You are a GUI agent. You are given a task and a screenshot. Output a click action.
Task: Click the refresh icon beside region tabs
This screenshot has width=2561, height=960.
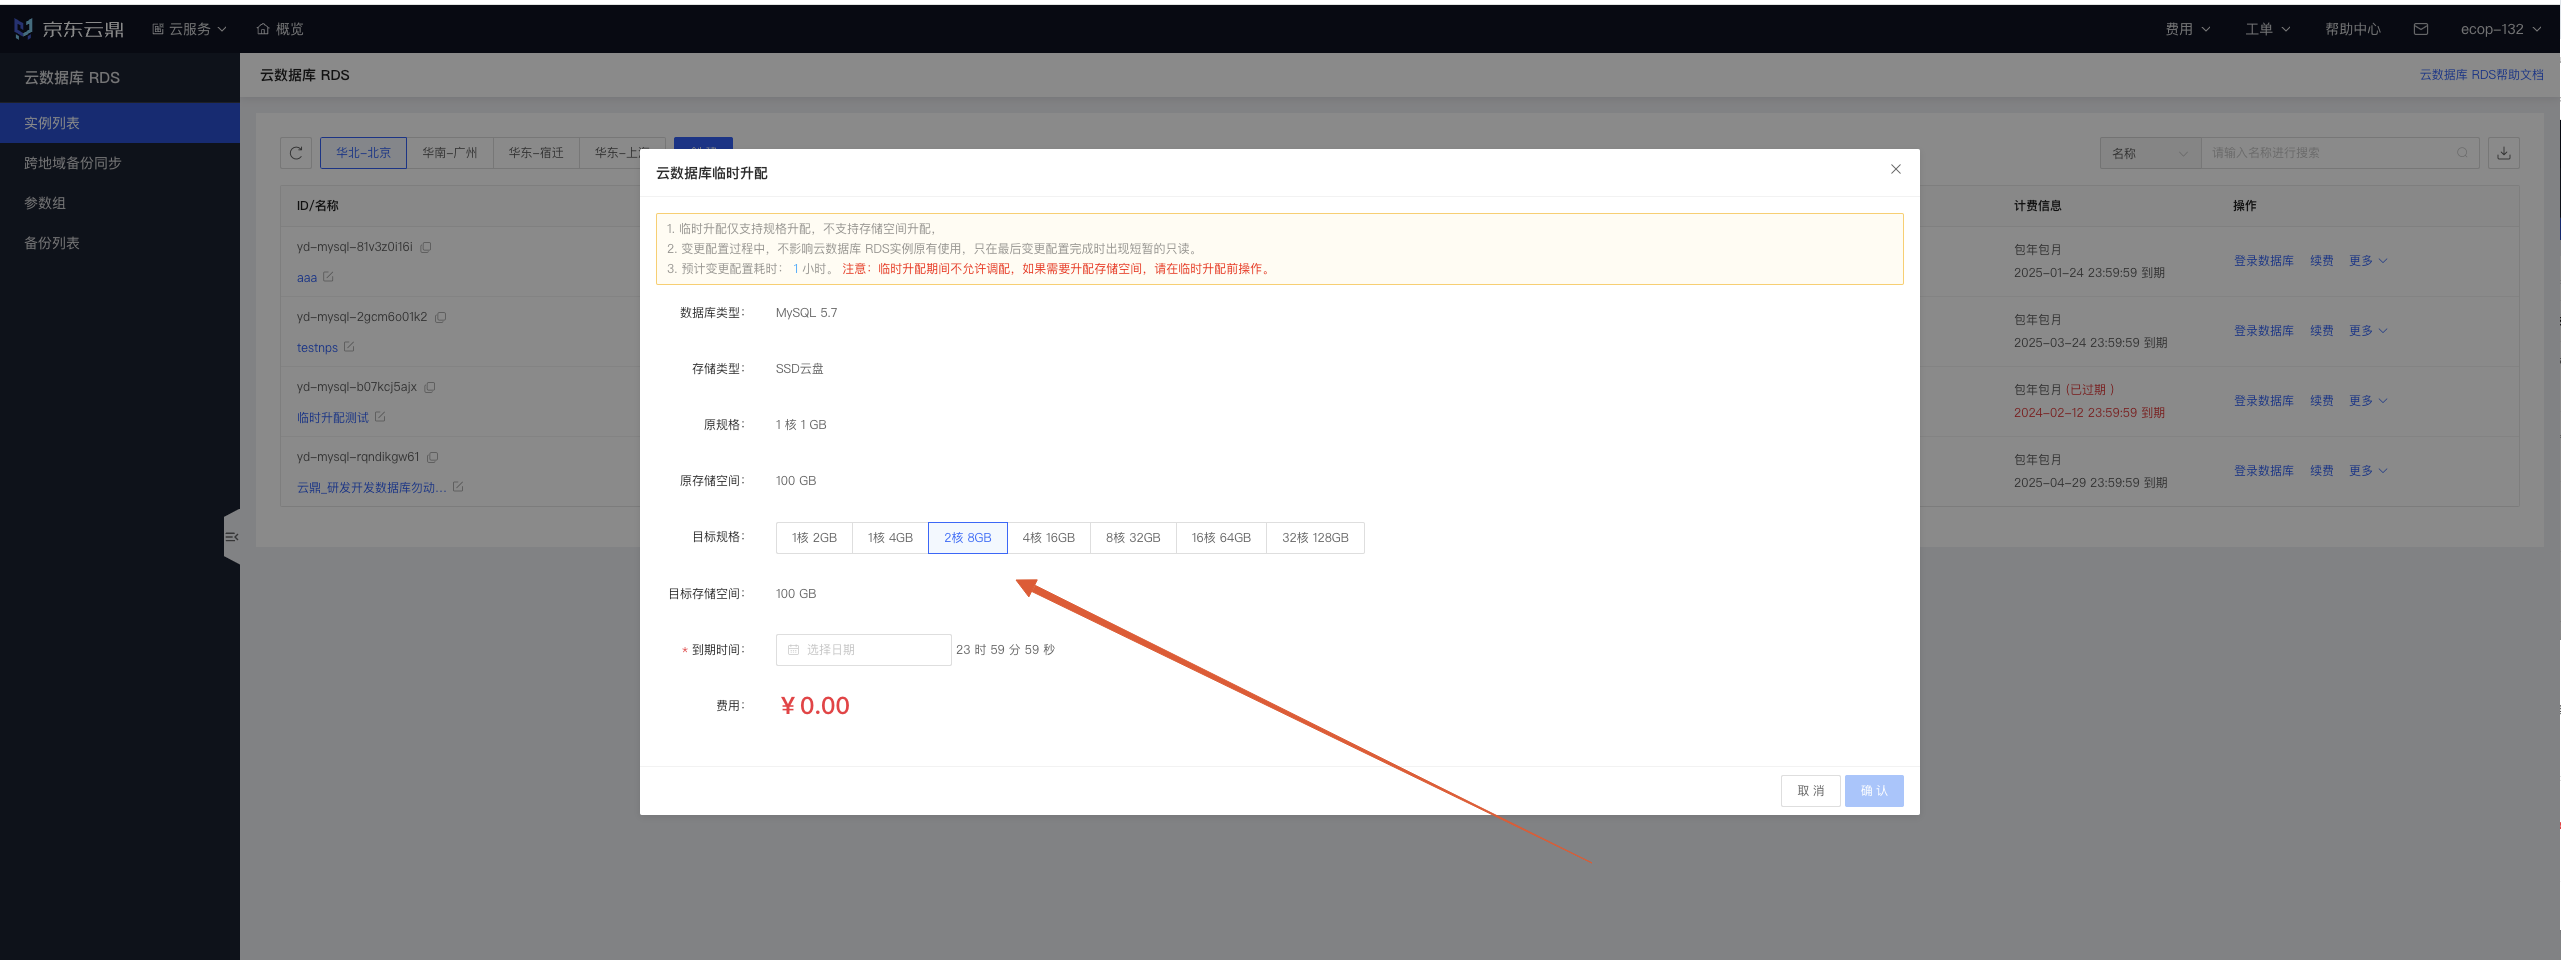(296, 153)
